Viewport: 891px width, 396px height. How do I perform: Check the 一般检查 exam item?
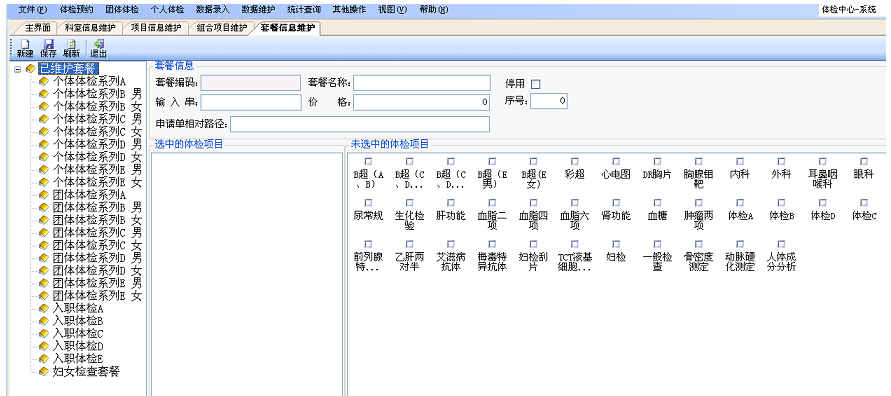point(657,244)
